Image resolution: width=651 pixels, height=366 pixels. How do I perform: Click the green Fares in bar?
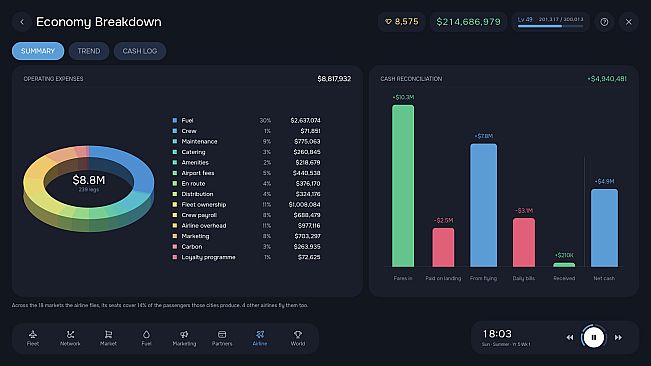(403, 186)
